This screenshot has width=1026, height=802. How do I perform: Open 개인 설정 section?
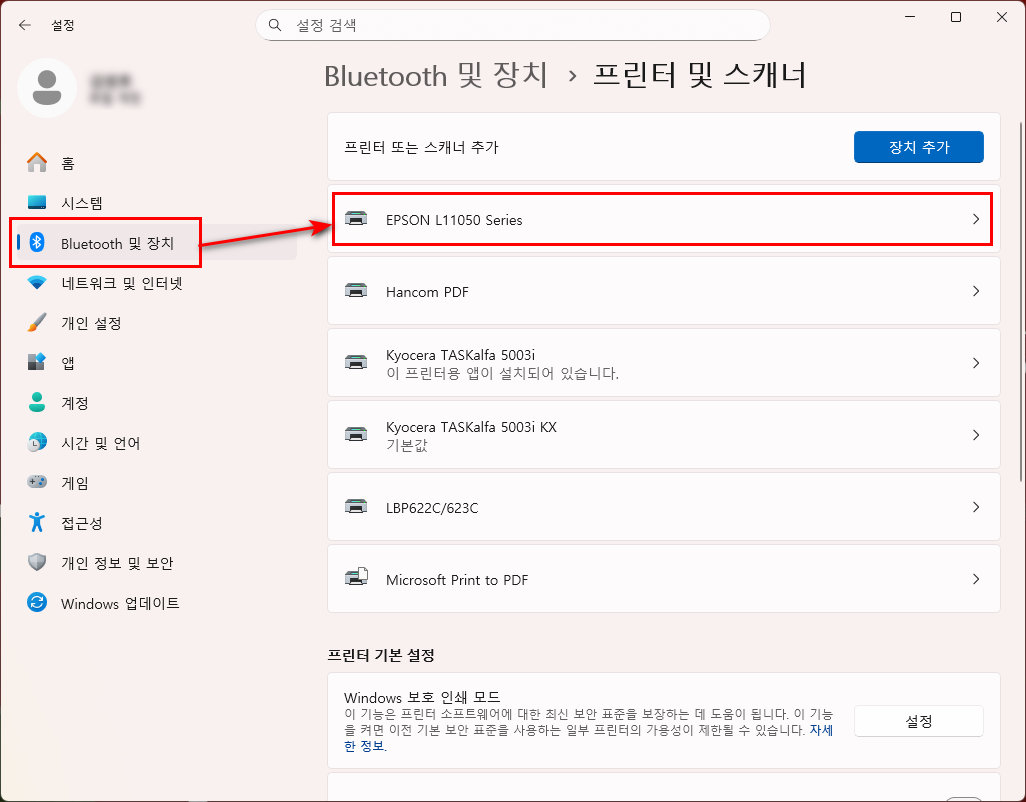coord(156,323)
